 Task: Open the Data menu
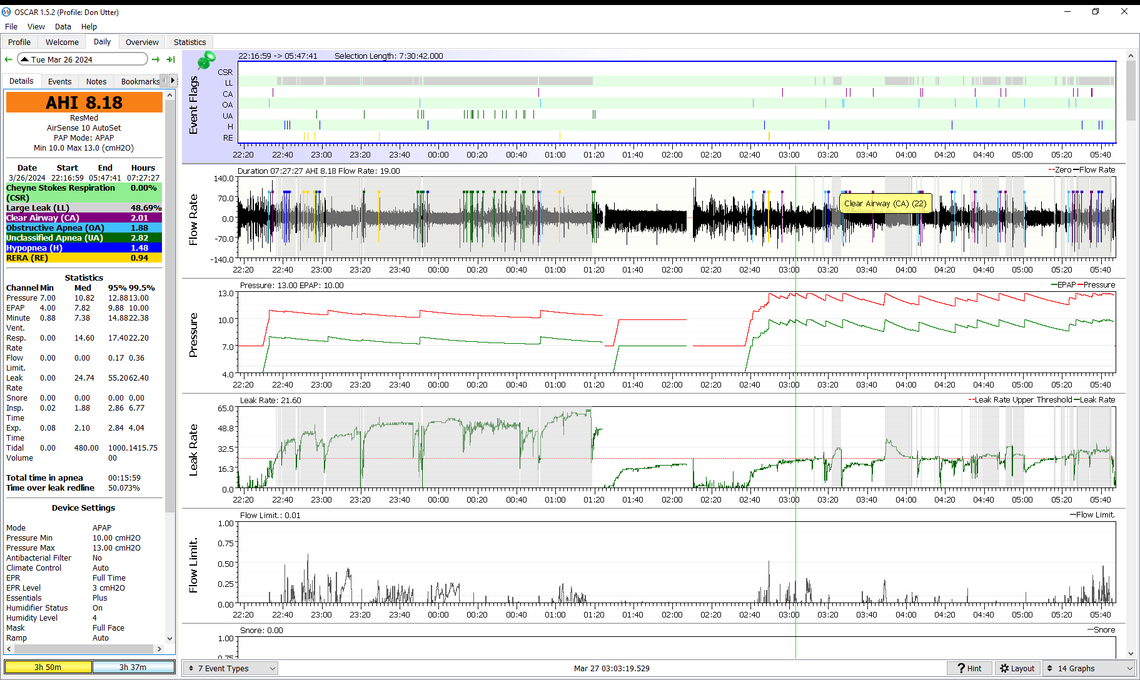[63, 26]
